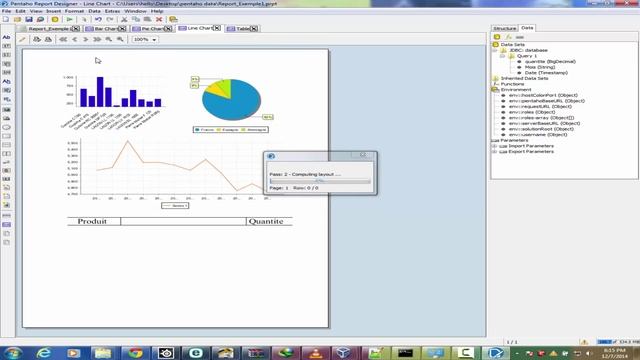Go to last page with double-right arrows
Image resolution: width=640 pixels, height=360 pixels.
coord(97,39)
